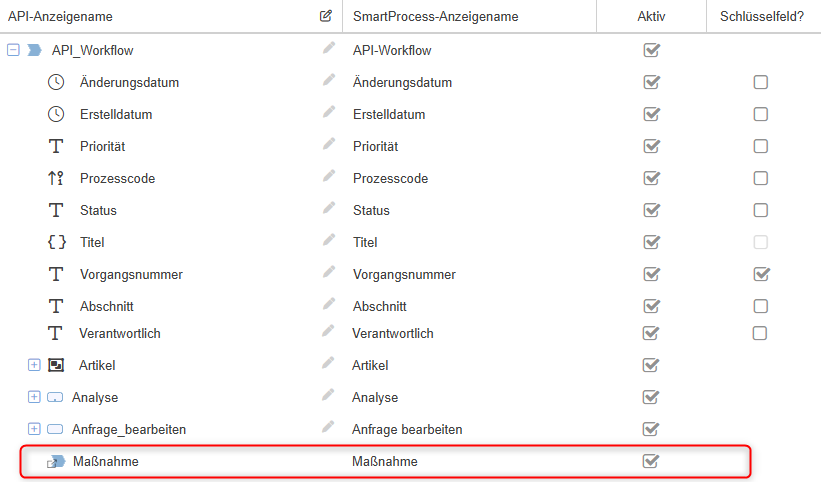Click the edit icon in the API-Anzeigename header
Image resolution: width=821 pixels, height=482 pixels.
coord(326,16)
